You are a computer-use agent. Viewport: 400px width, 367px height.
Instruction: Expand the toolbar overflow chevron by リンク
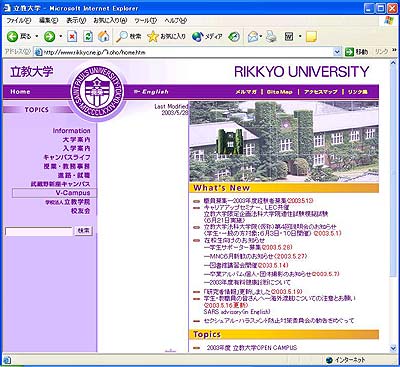tap(394, 50)
